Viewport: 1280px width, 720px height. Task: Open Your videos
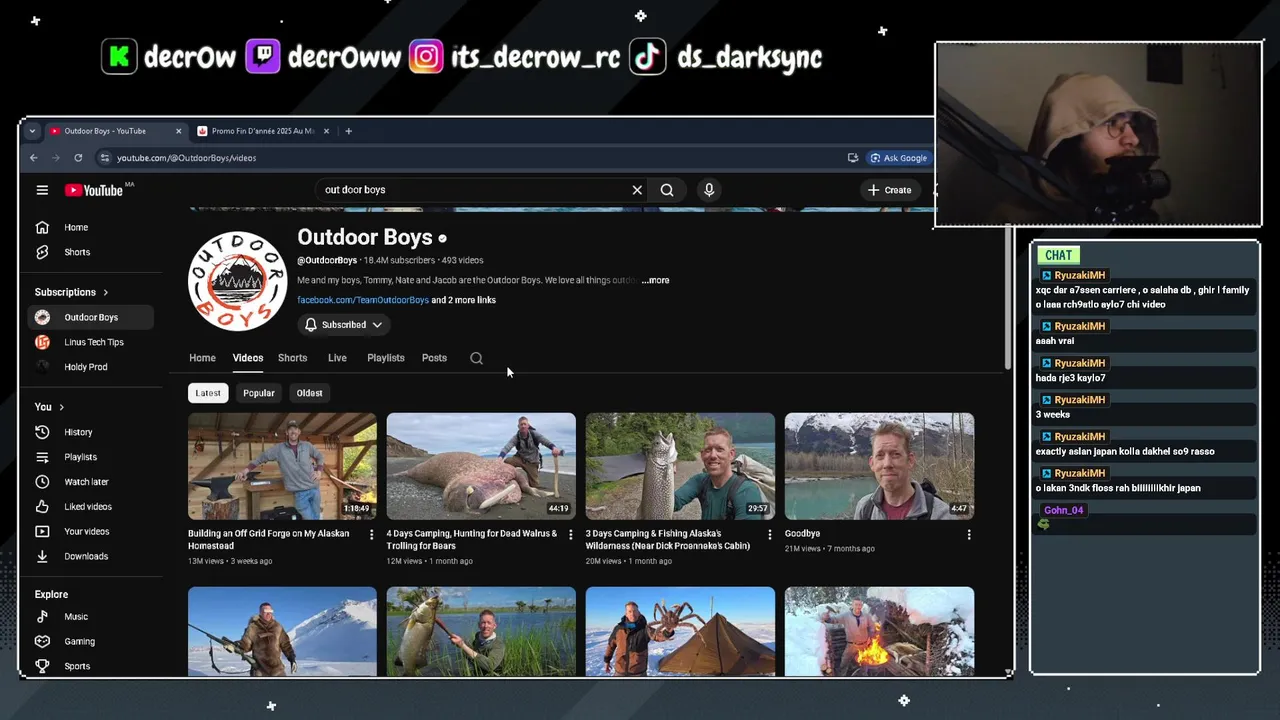pyautogui.click(x=90, y=531)
